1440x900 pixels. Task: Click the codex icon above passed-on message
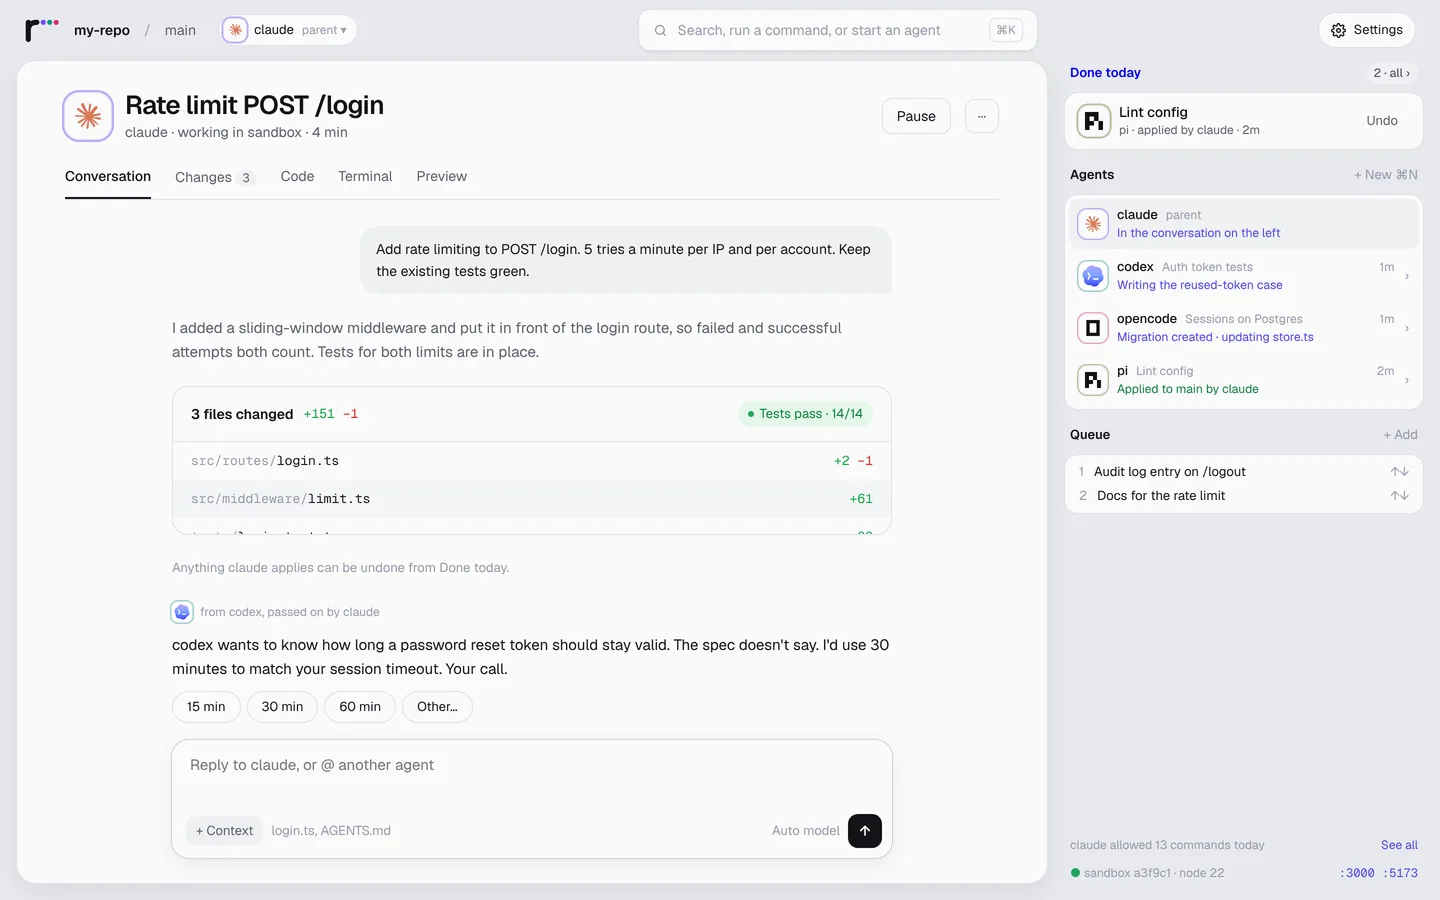[182, 612]
